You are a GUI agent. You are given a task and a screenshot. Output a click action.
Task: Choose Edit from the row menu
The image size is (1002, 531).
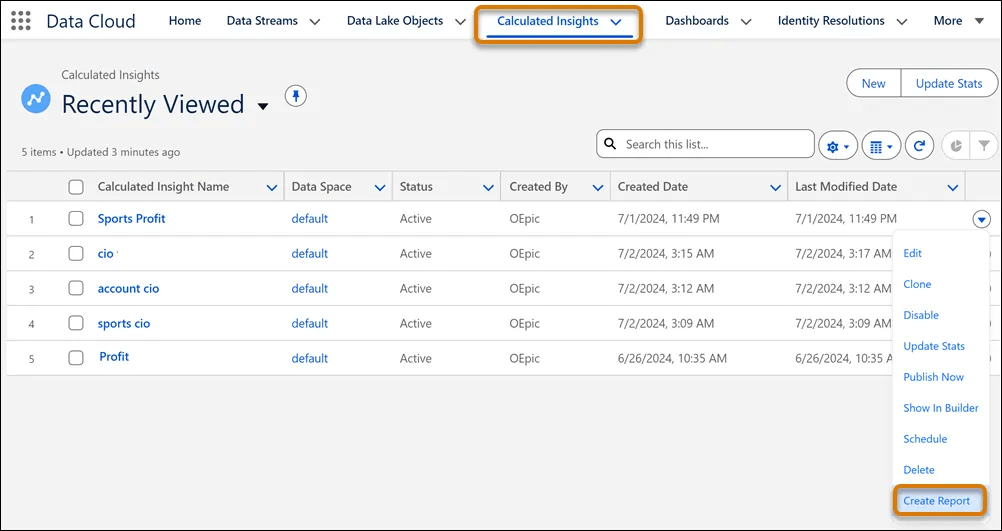tap(912, 253)
